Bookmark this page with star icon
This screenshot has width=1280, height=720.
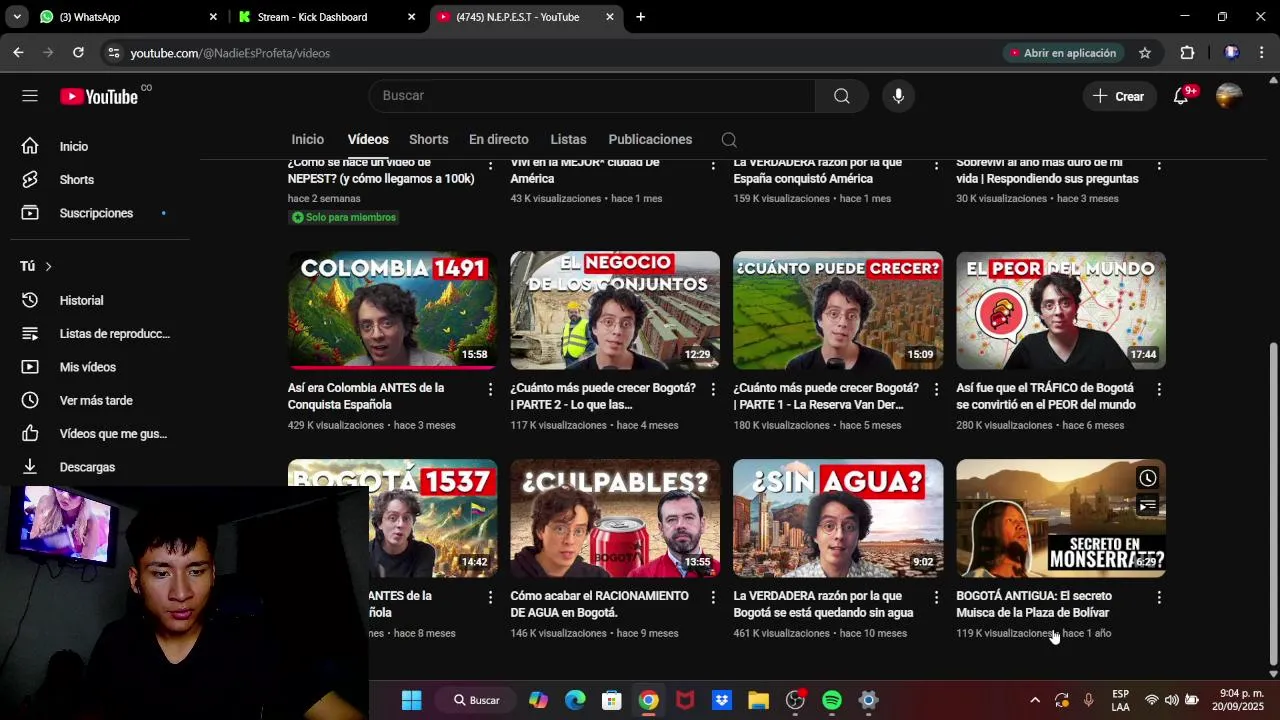[1145, 53]
